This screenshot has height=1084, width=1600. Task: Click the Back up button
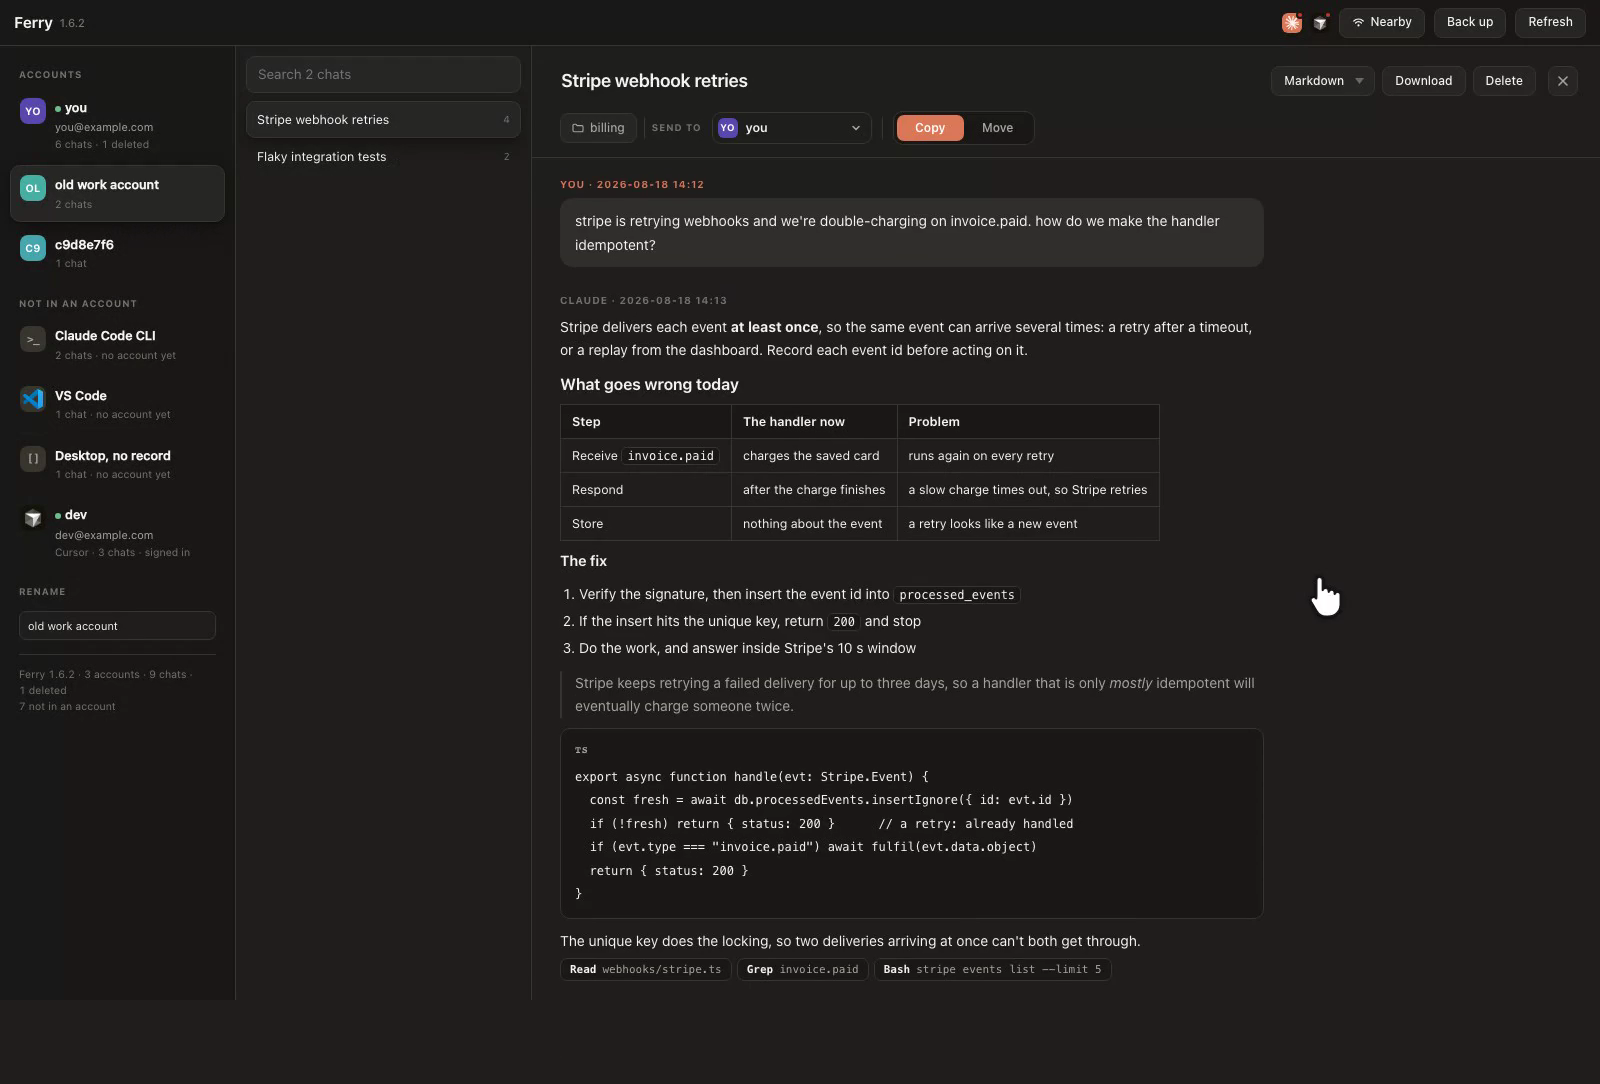pos(1470,22)
